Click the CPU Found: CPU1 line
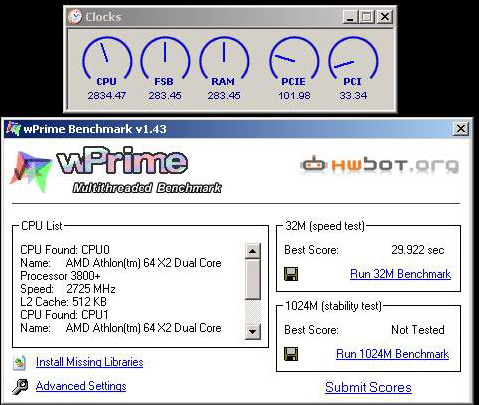 coord(64,315)
